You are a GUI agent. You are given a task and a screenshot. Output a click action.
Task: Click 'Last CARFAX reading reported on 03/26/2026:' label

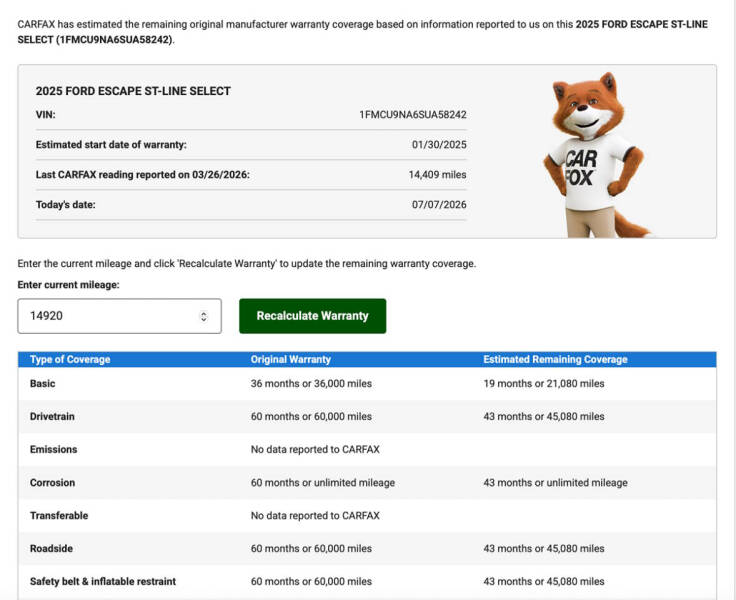[143, 175]
